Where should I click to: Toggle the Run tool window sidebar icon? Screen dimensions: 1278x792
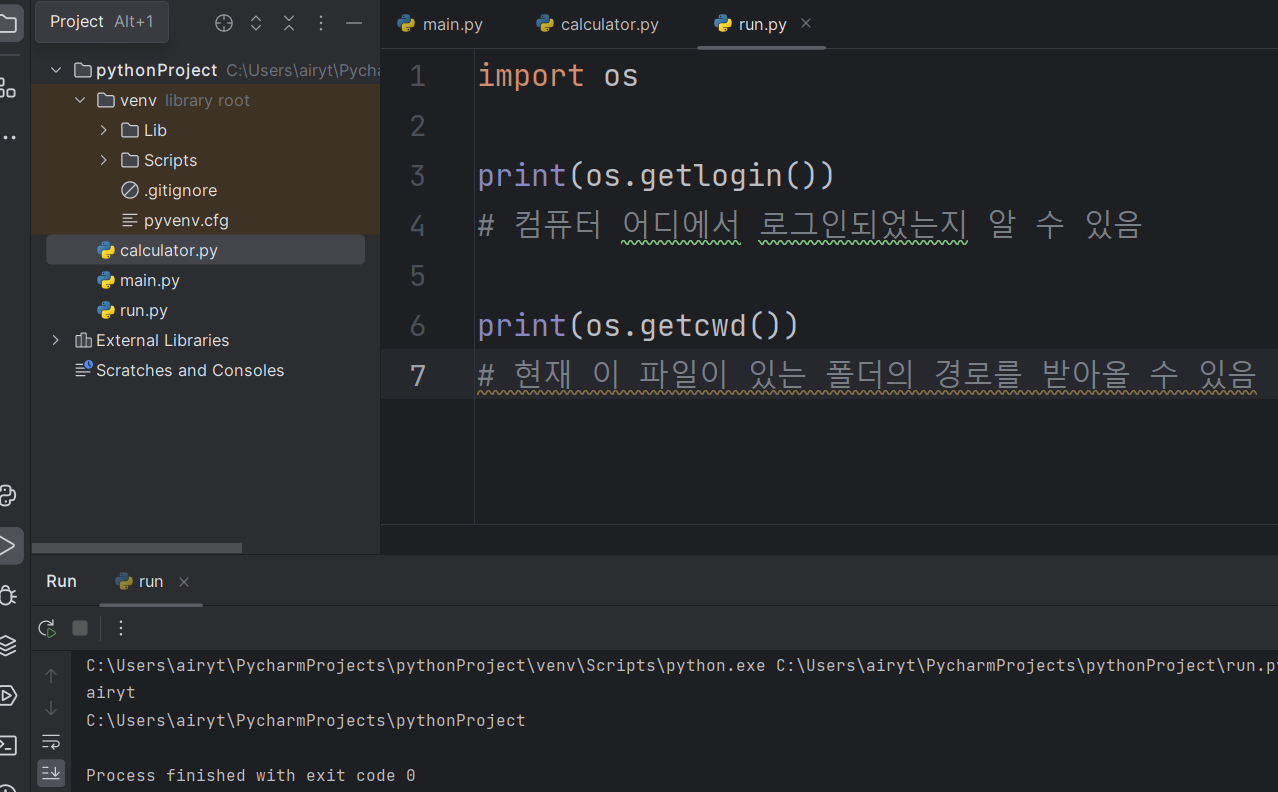(8, 546)
